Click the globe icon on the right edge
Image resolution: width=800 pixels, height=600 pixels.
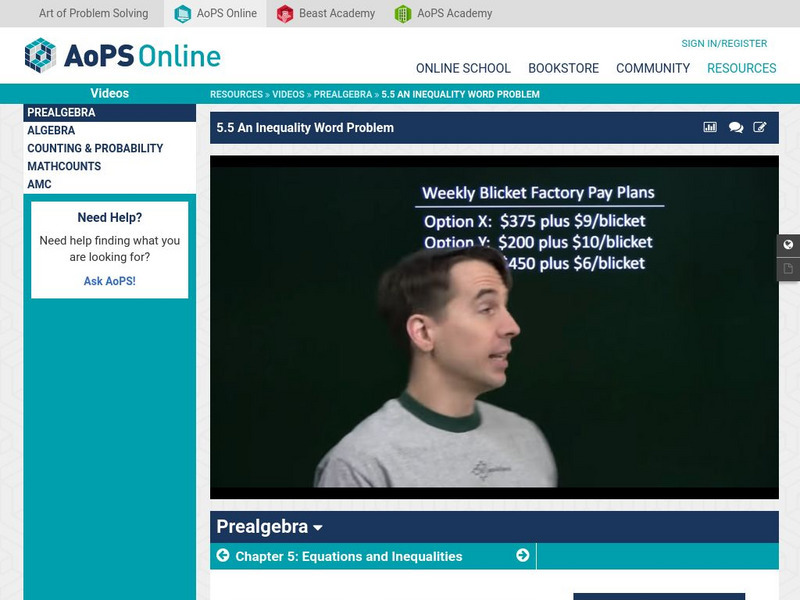tap(788, 245)
